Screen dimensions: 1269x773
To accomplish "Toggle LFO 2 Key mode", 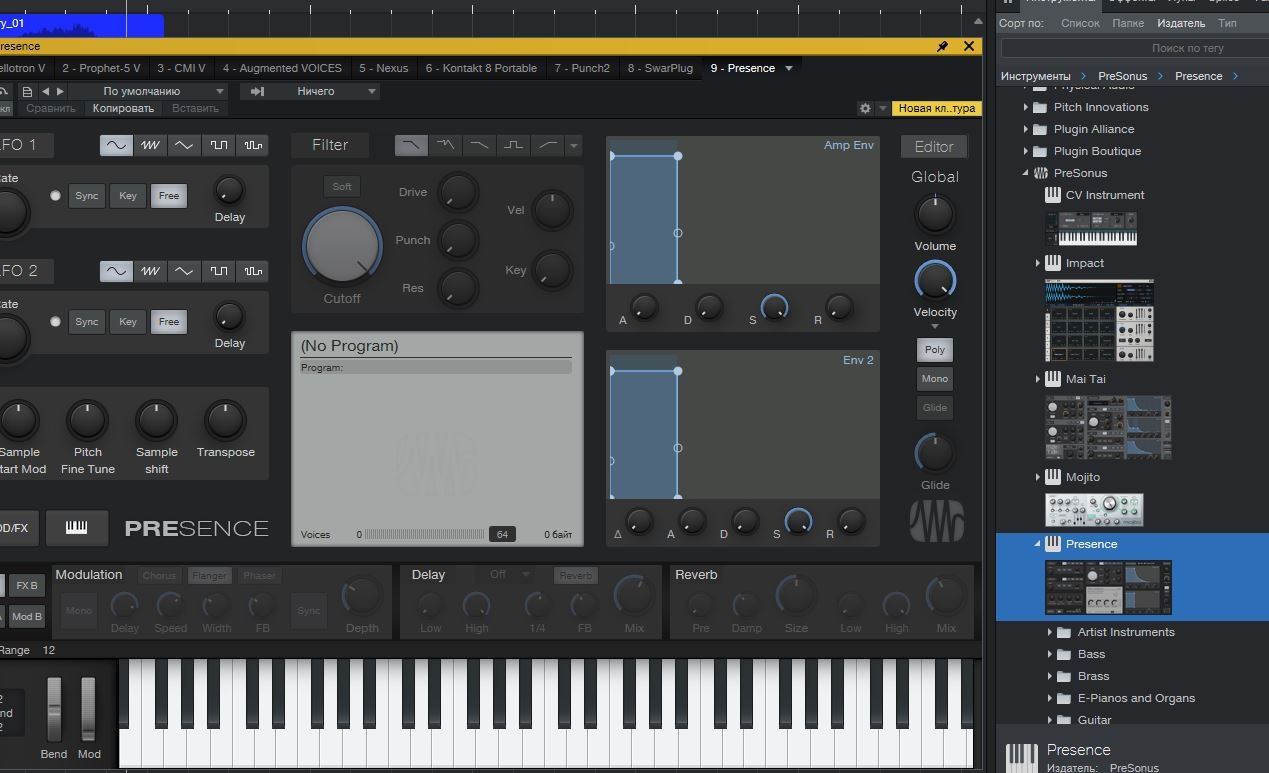I will [128, 322].
